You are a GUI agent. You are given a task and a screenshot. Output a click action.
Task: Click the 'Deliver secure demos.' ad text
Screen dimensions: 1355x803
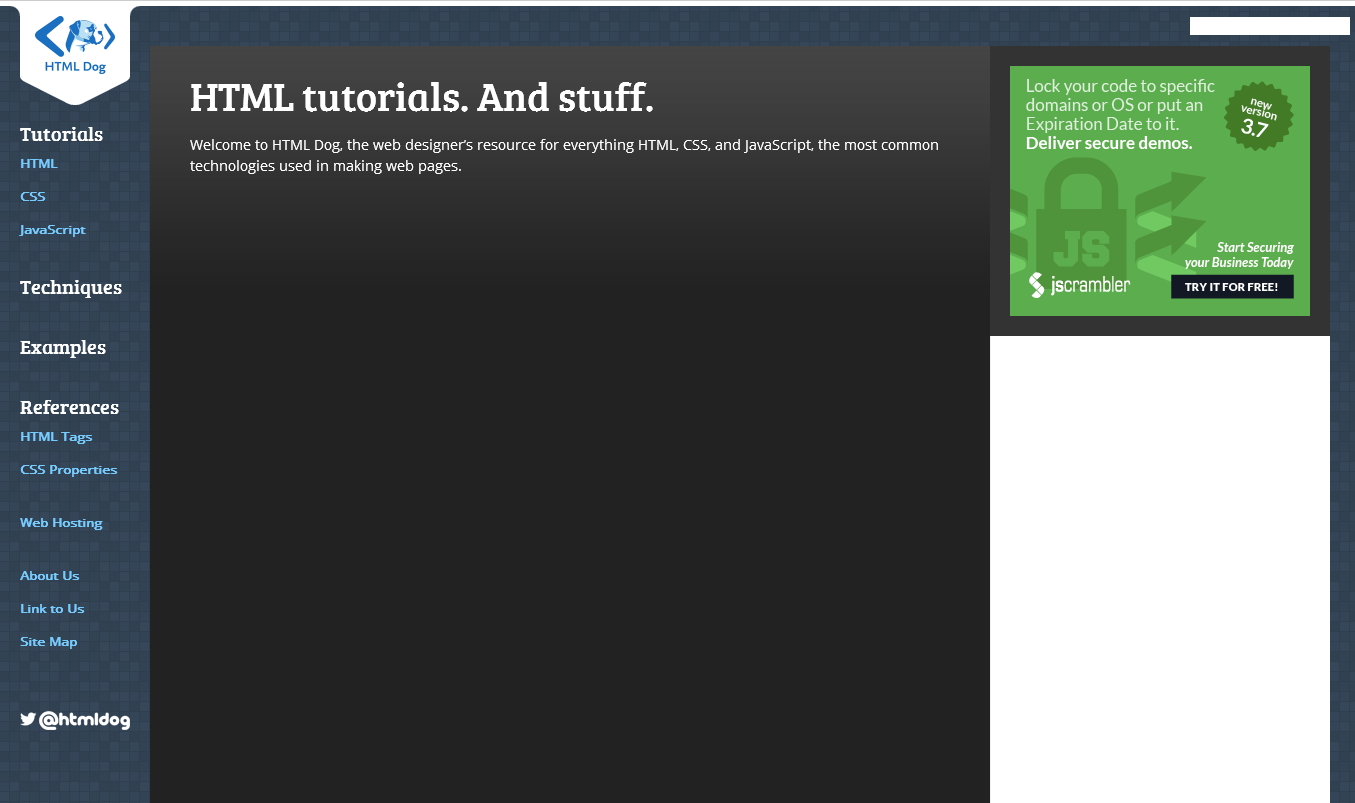1109,143
